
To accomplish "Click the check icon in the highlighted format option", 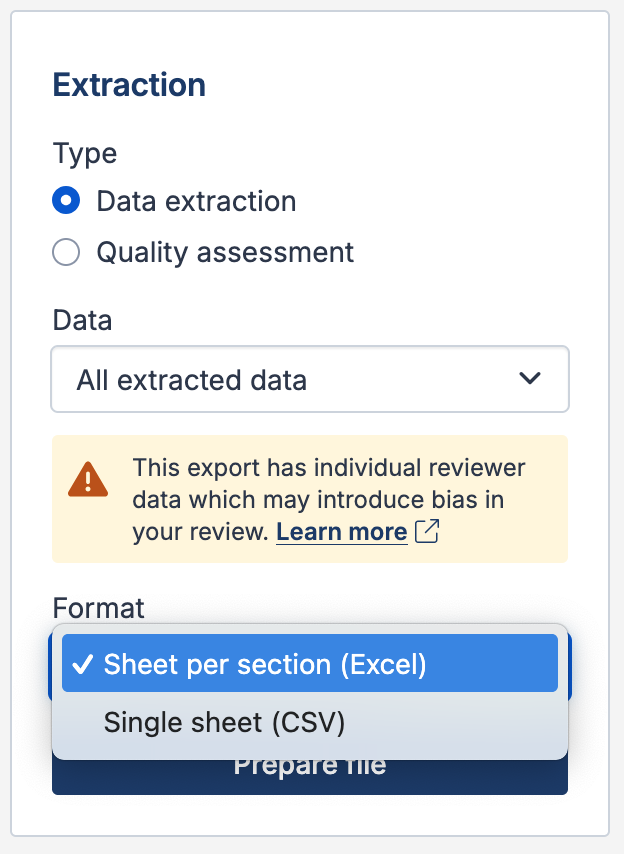I will click(x=85, y=662).
